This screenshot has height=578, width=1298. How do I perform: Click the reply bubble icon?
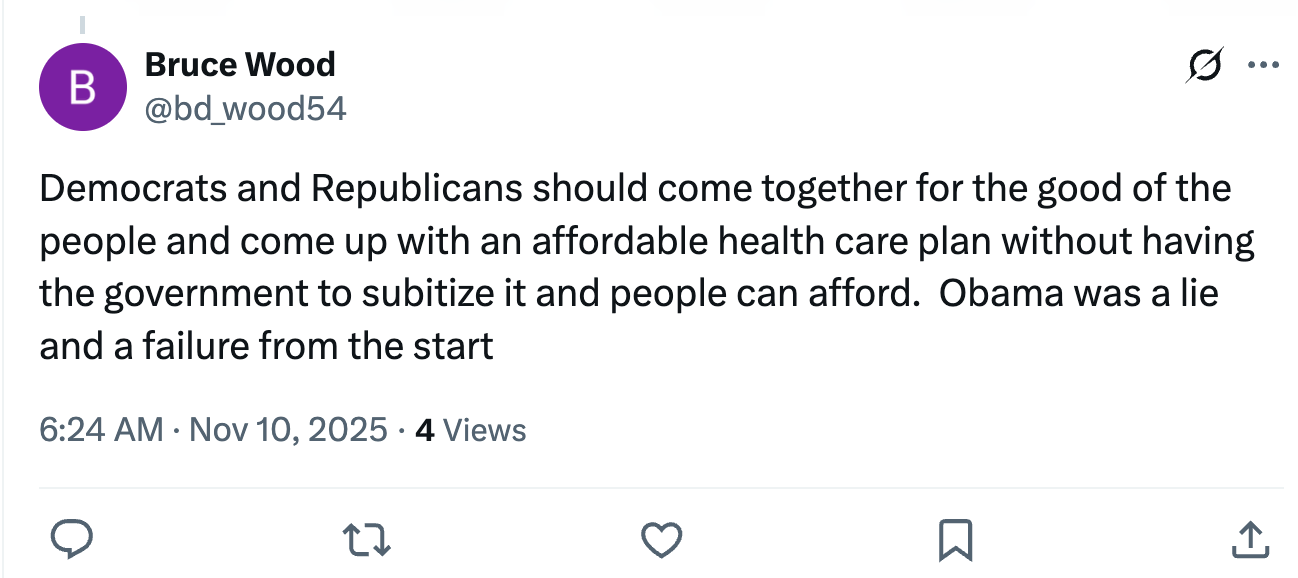point(70,538)
